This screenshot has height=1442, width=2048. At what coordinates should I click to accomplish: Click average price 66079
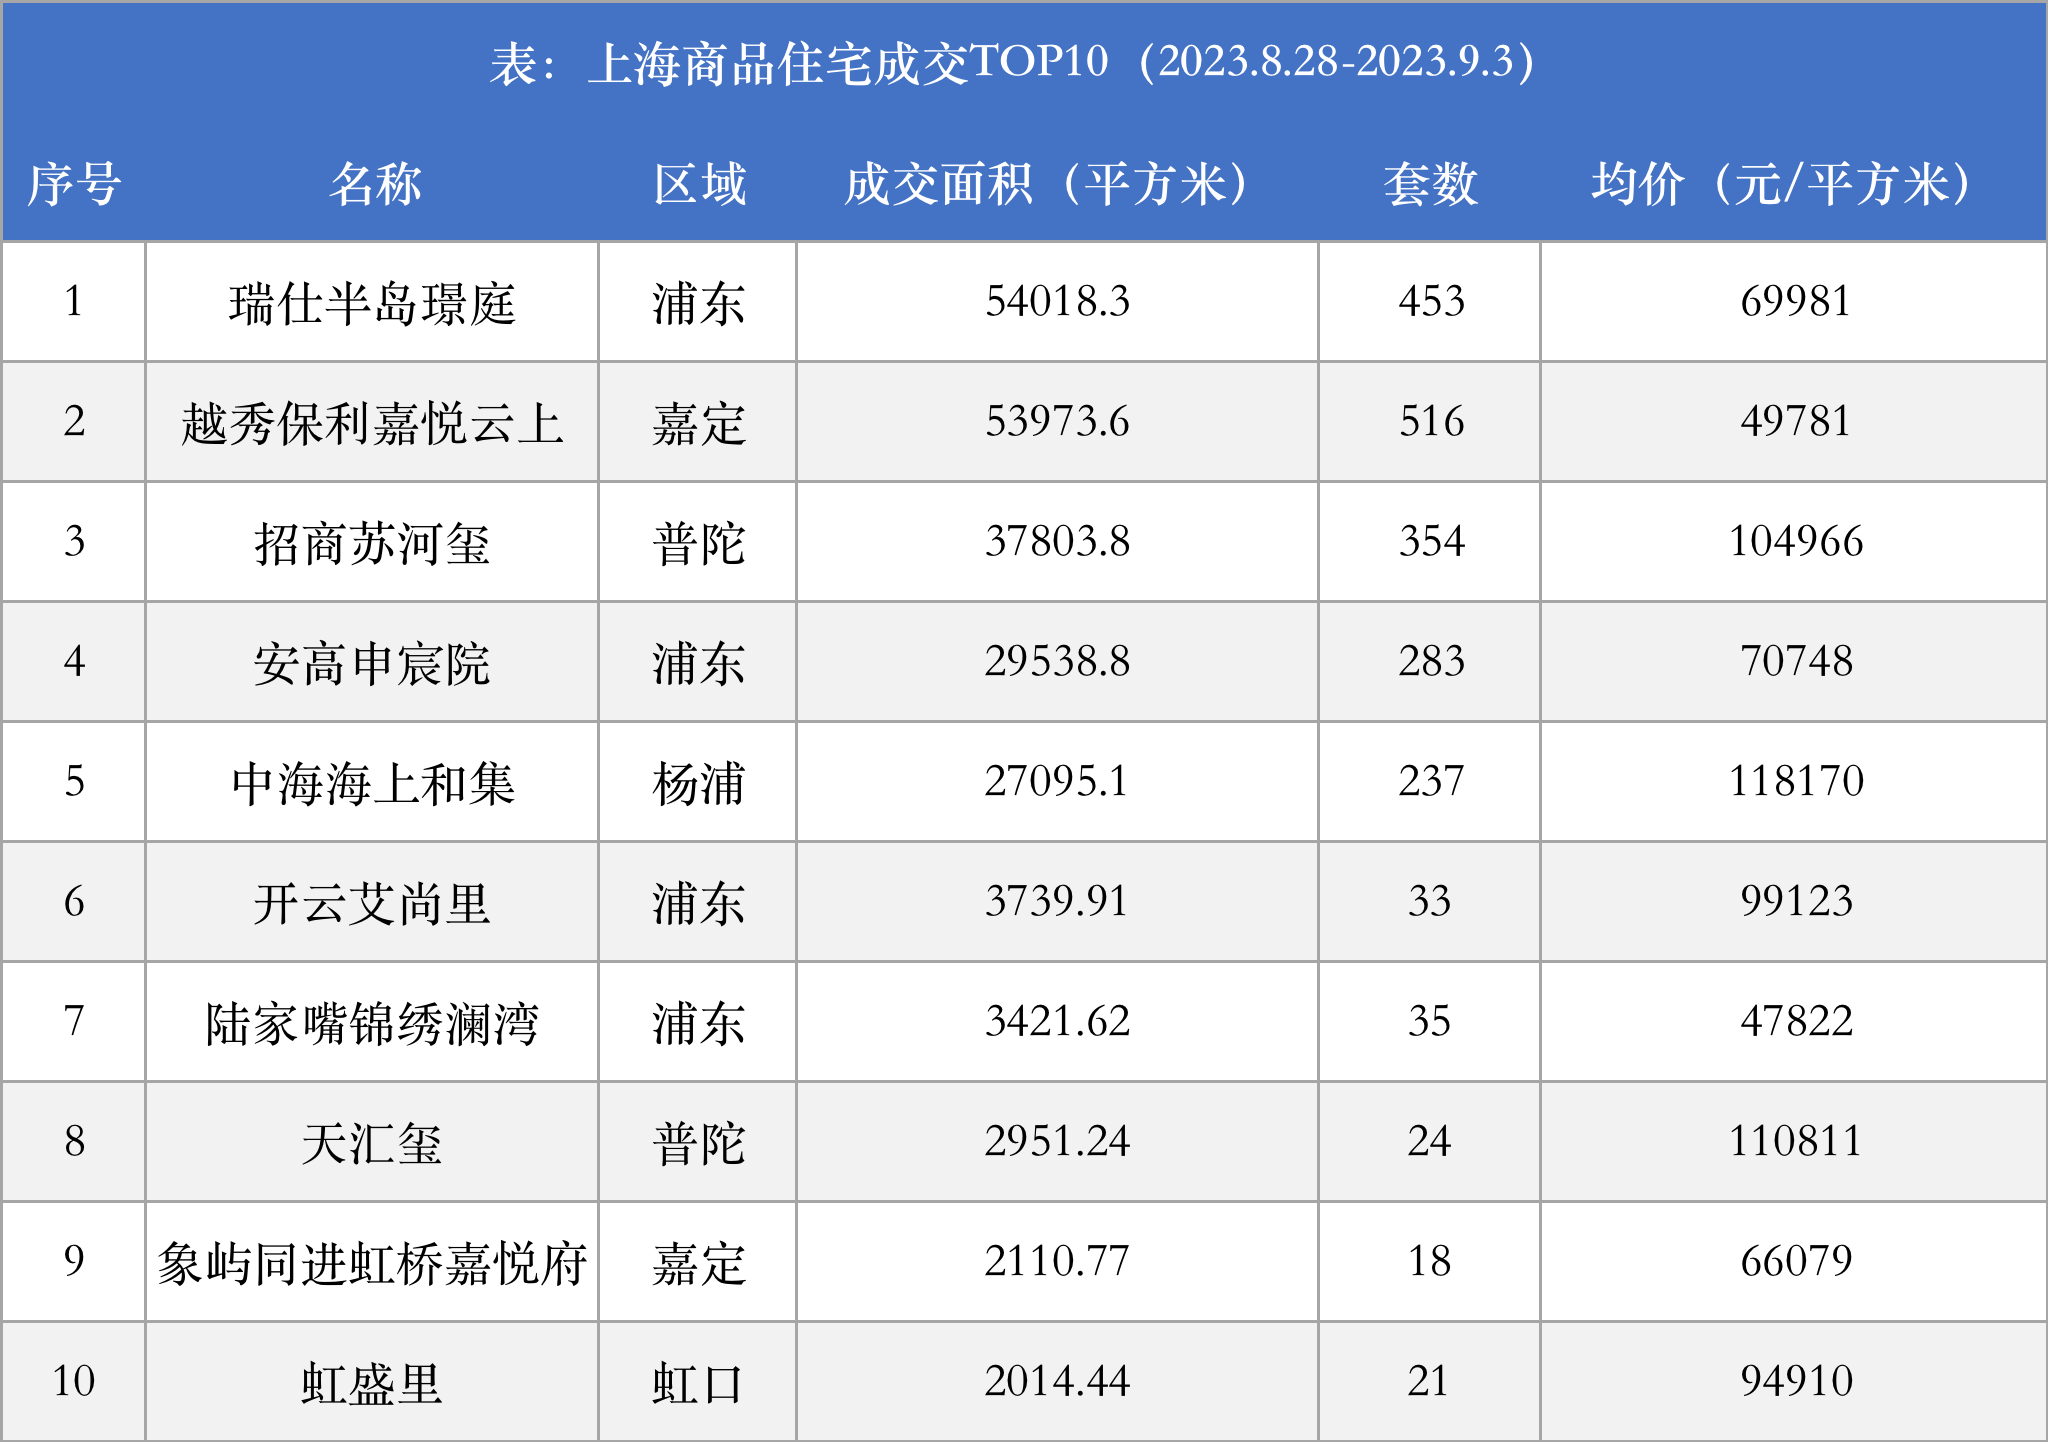1796,1261
